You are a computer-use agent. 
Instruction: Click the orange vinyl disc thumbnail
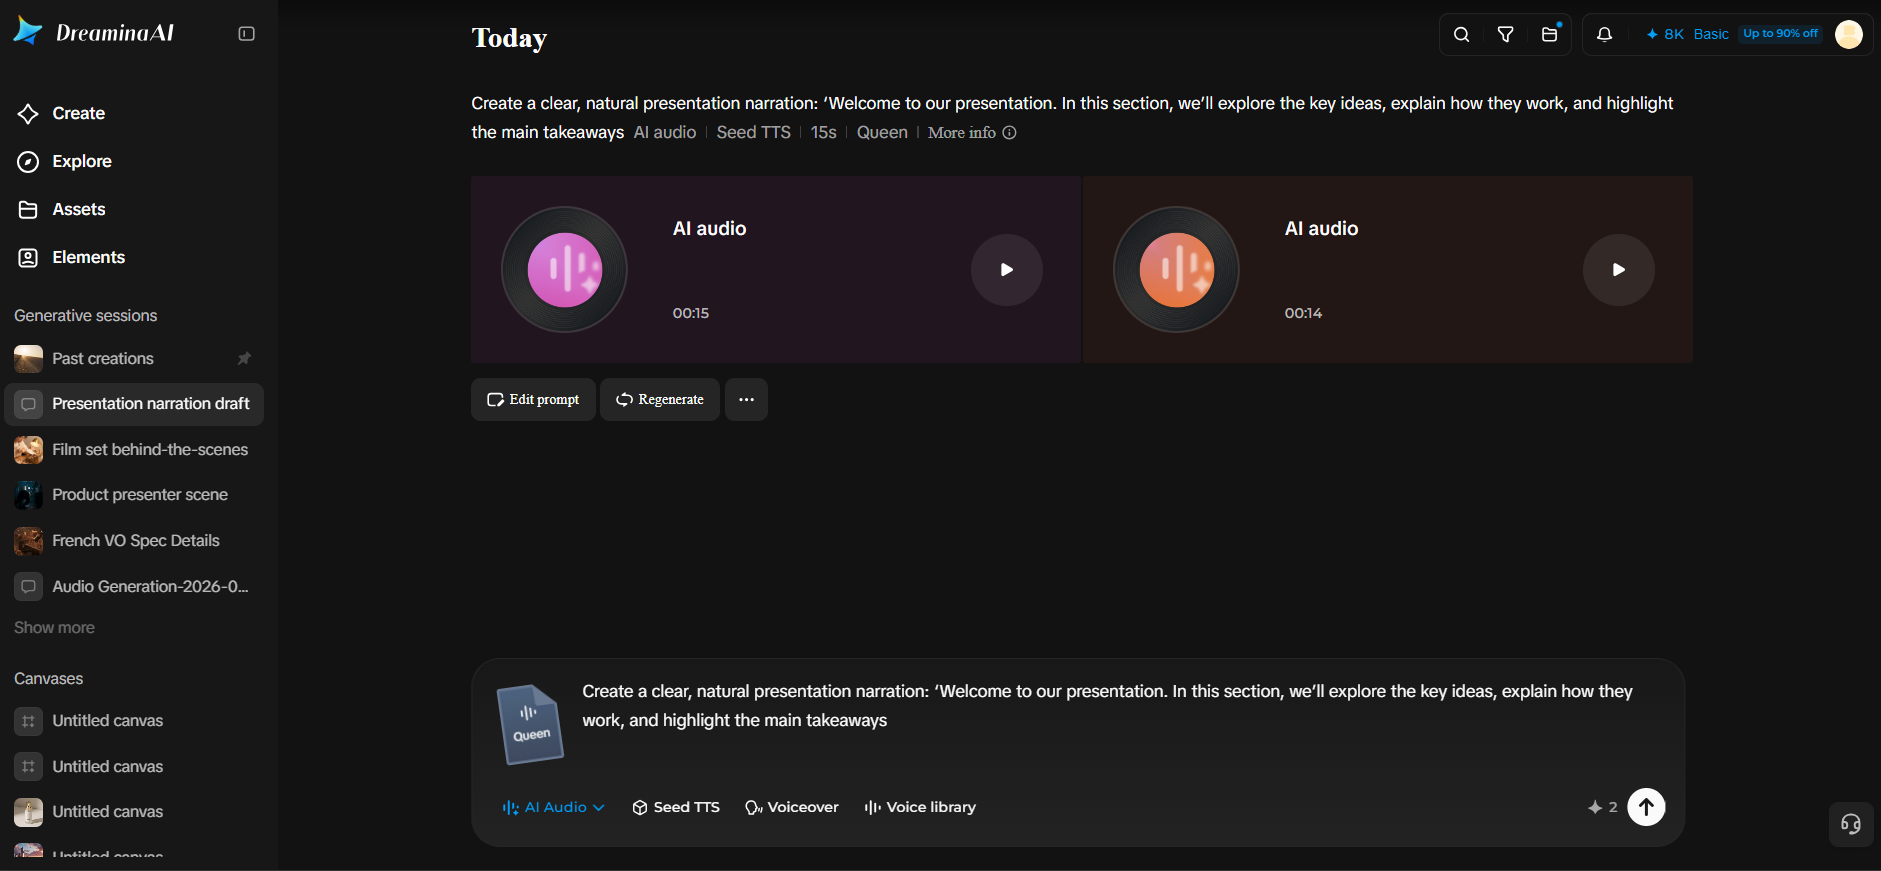click(1177, 270)
